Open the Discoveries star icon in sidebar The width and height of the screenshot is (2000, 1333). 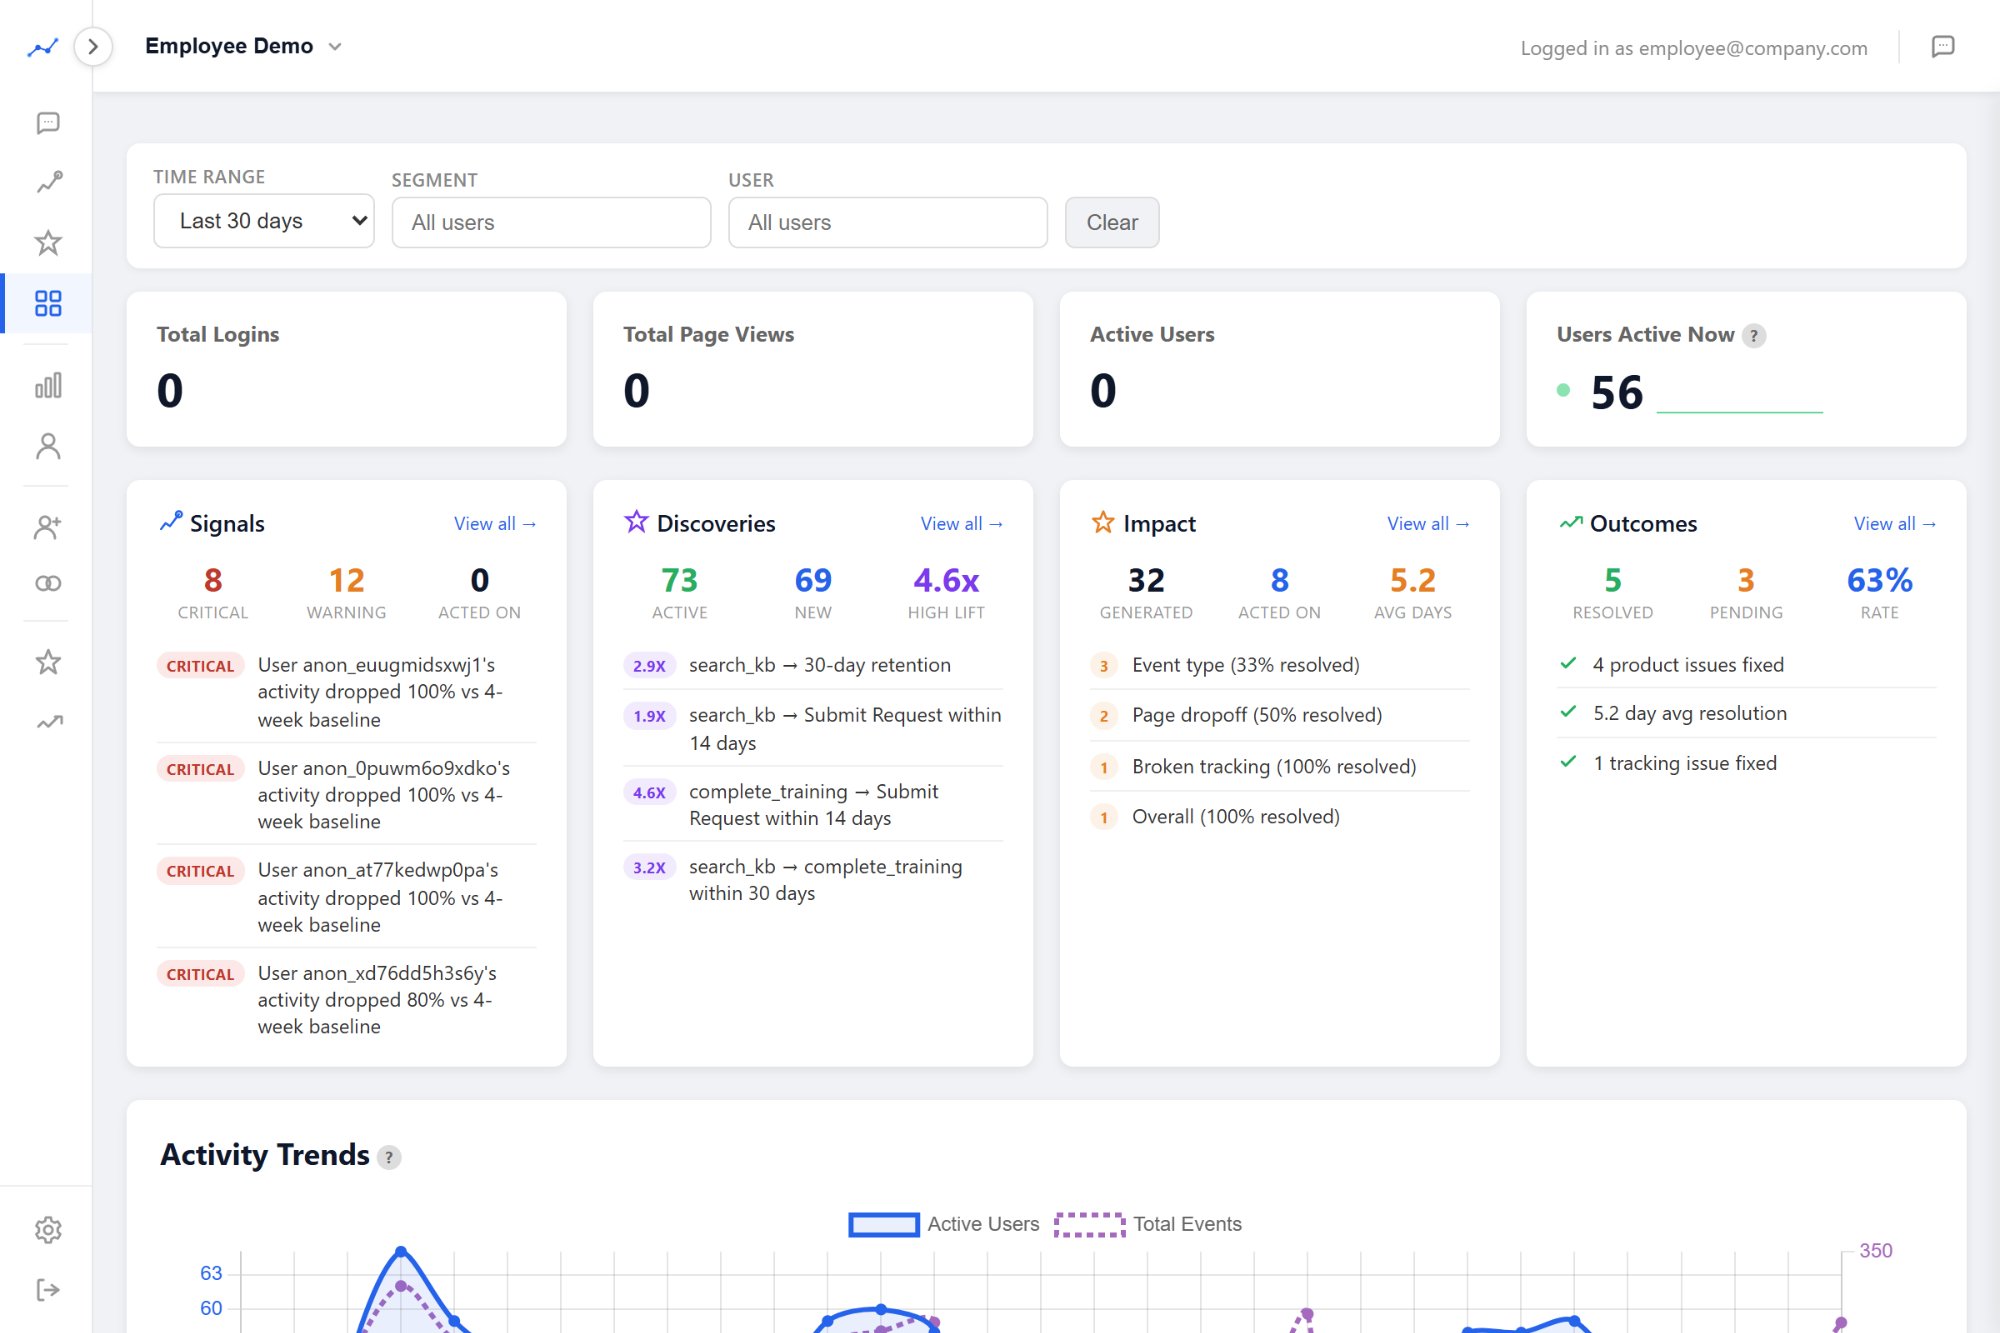[47, 241]
